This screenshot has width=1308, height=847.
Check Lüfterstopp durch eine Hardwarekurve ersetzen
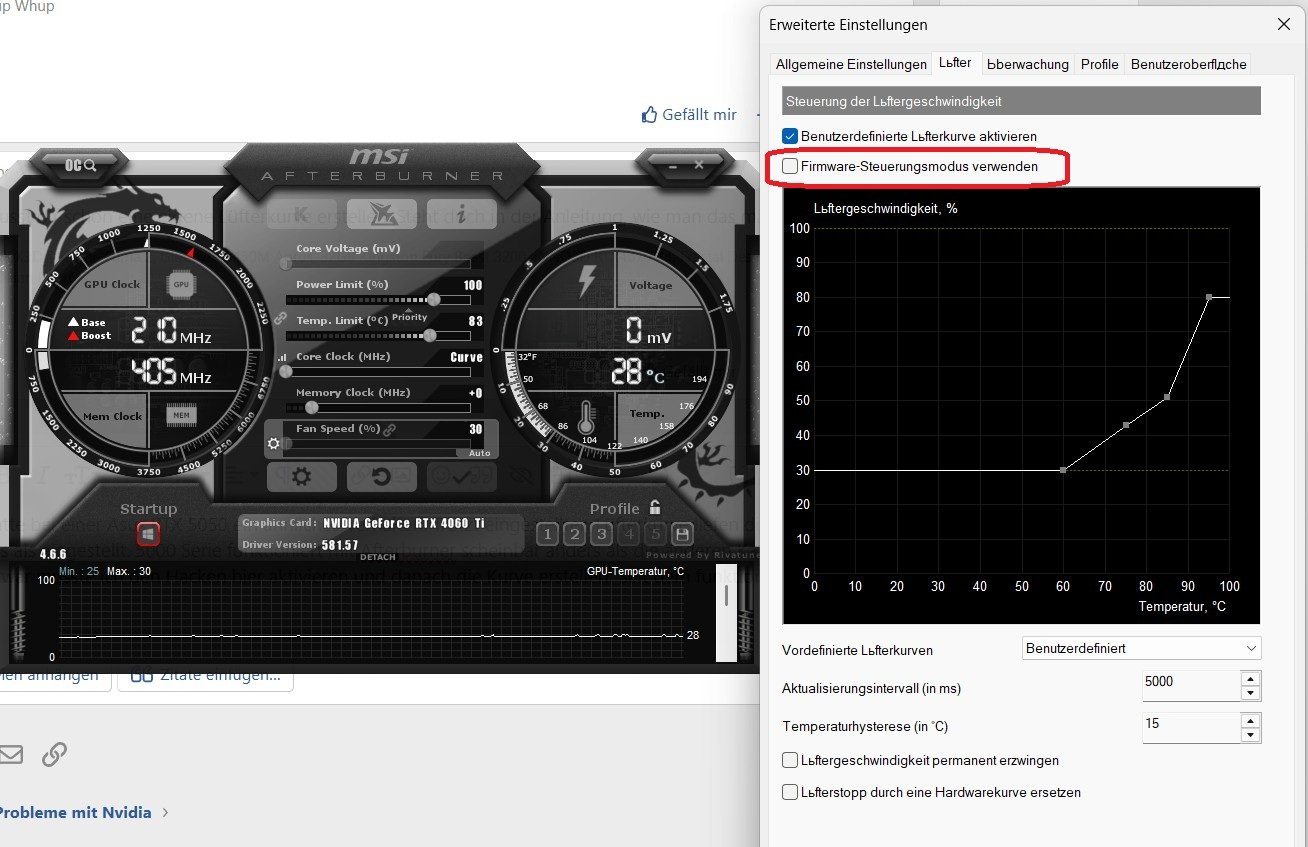coord(790,792)
